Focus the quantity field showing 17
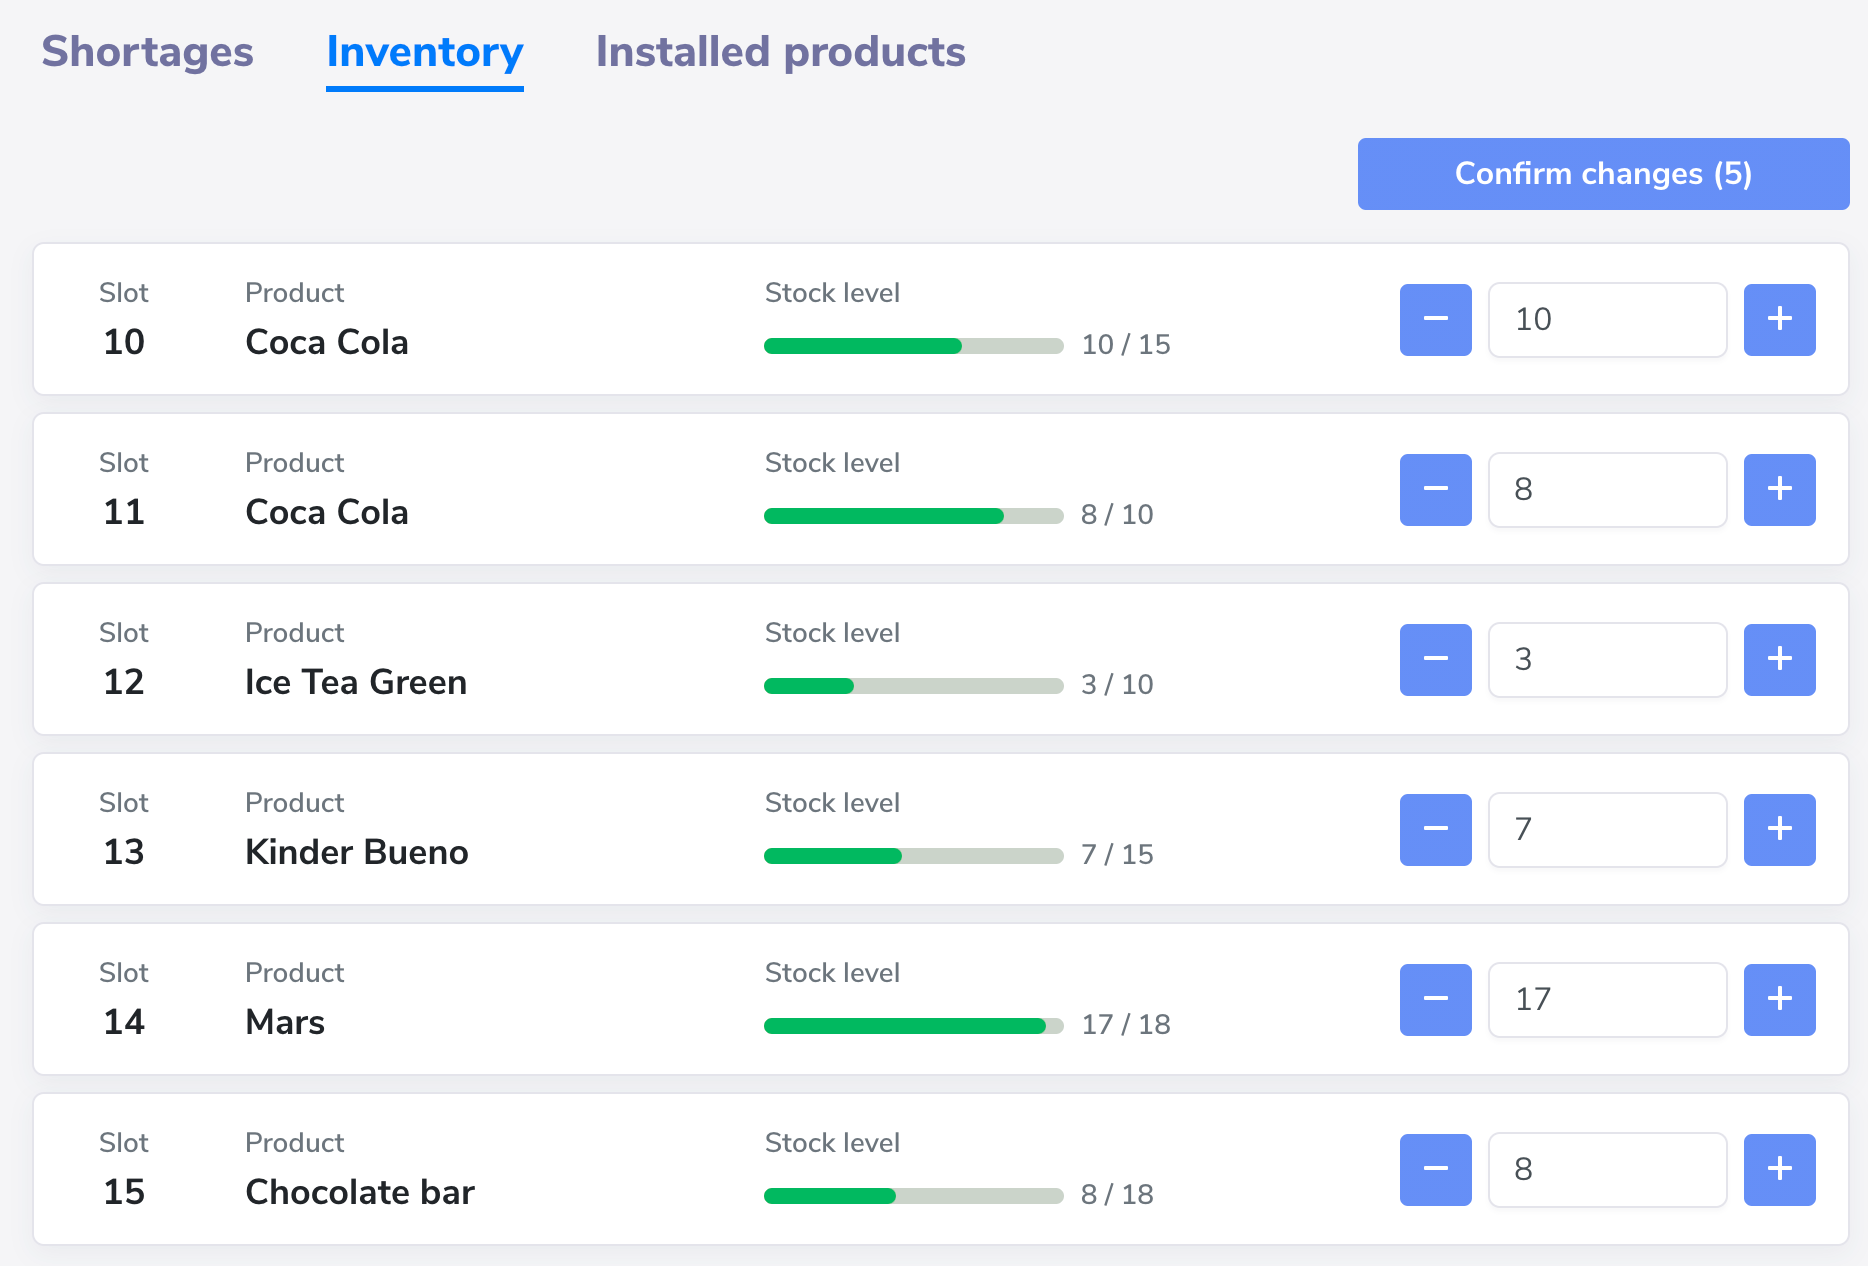1868x1266 pixels. (x=1607, y=1000)
